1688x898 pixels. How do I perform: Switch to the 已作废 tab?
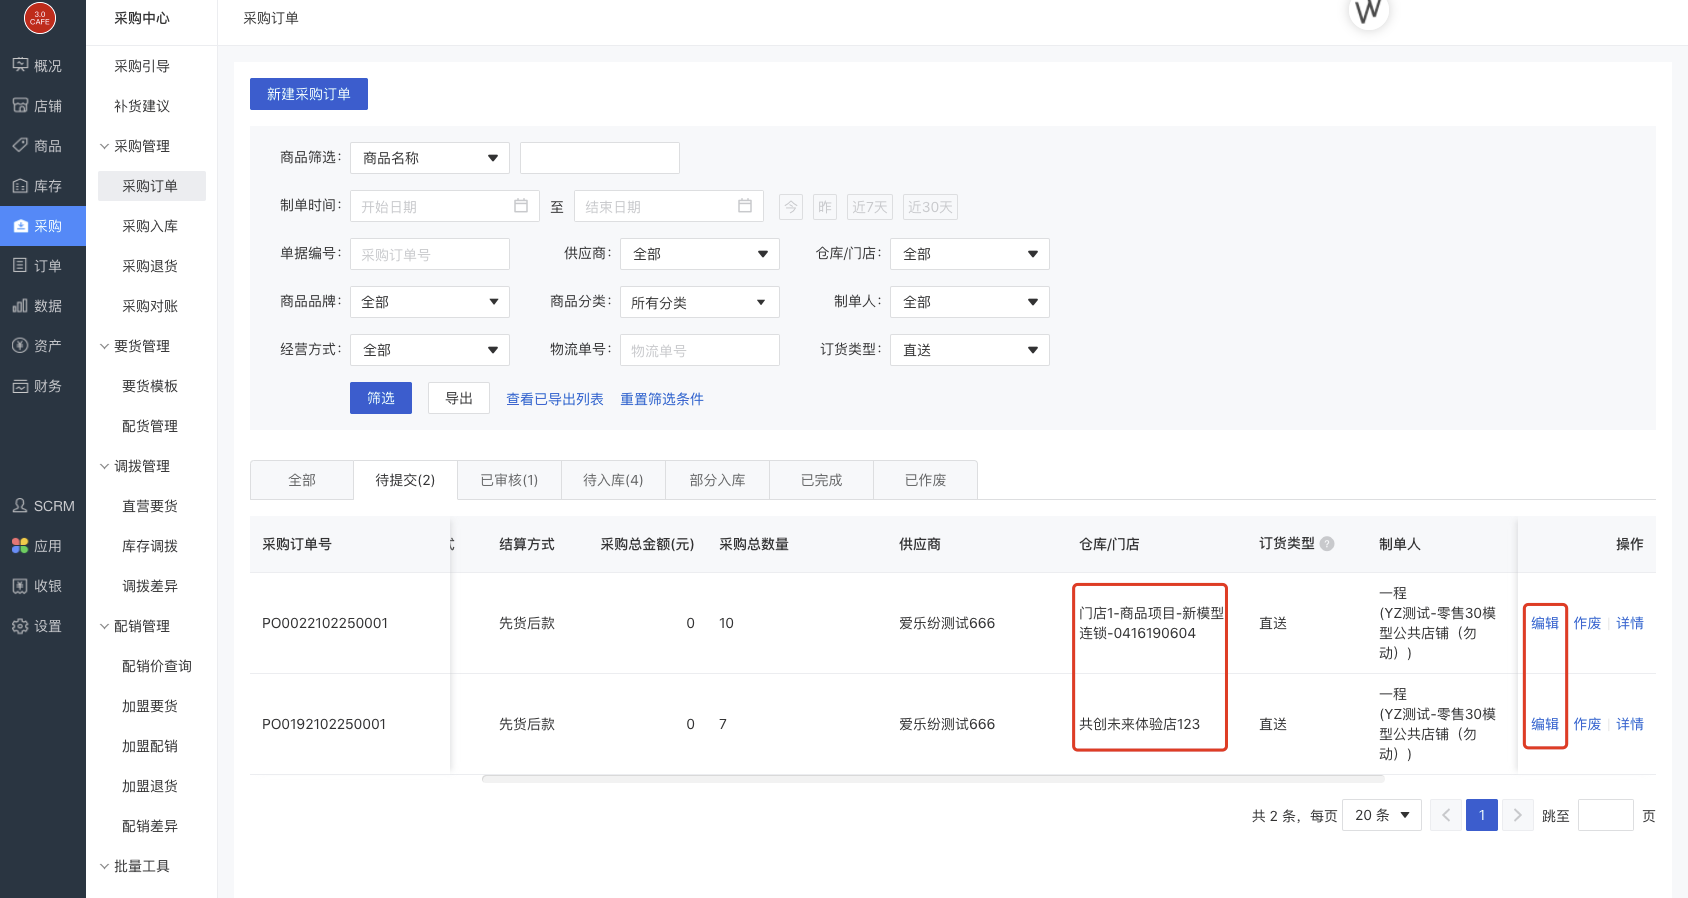pos(925,480)
